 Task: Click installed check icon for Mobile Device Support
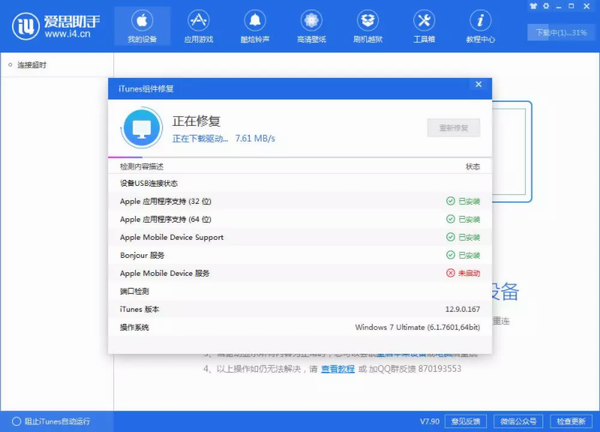[x=450, y=237]
